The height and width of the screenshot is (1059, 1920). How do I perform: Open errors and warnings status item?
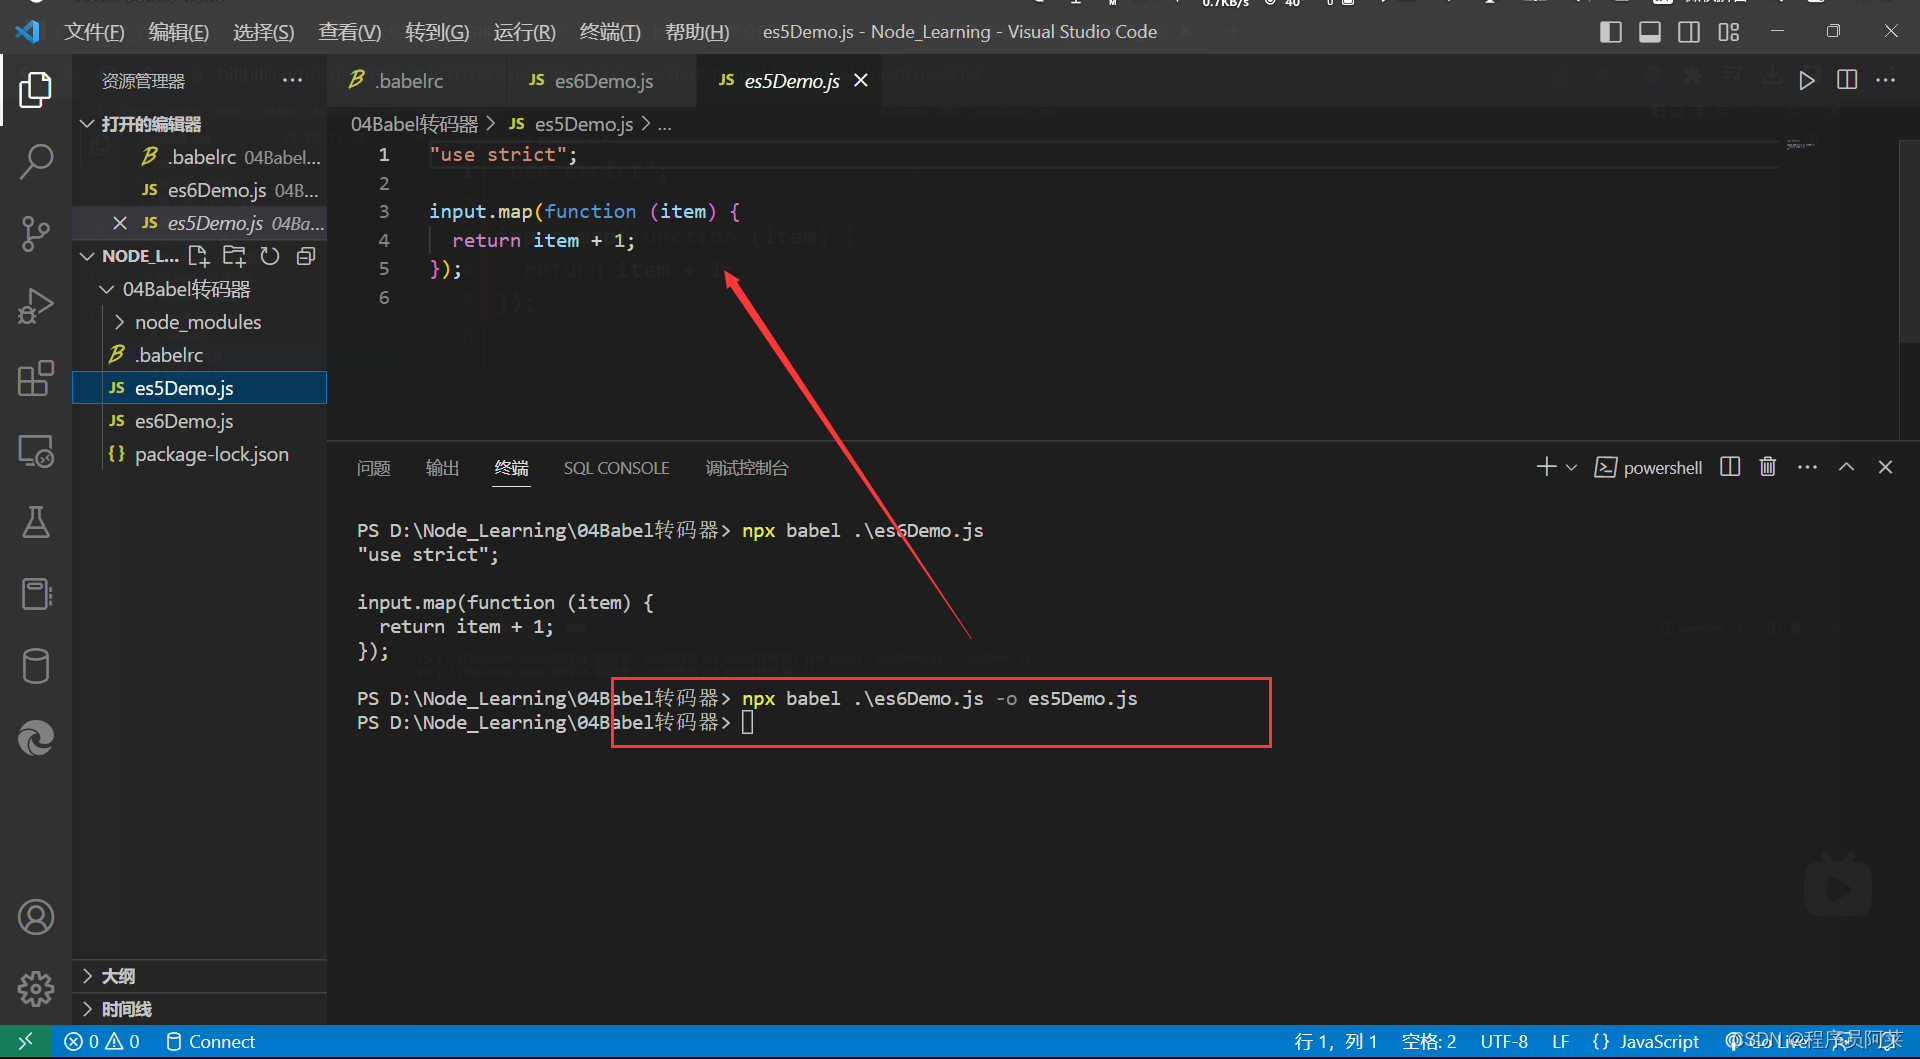pyautogui.click(x=102, y=1041)
